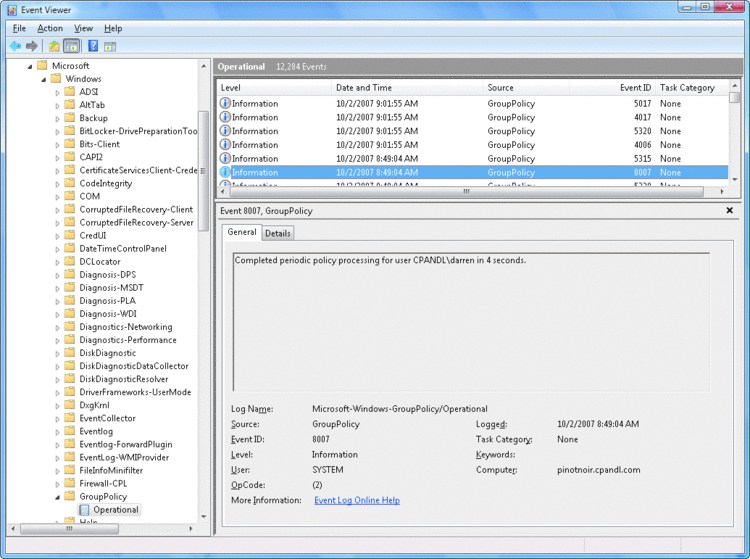The width and height of the screenshot is (750, 559).
Task: Click the info icon of event 4006
Action: pos(225,145)
